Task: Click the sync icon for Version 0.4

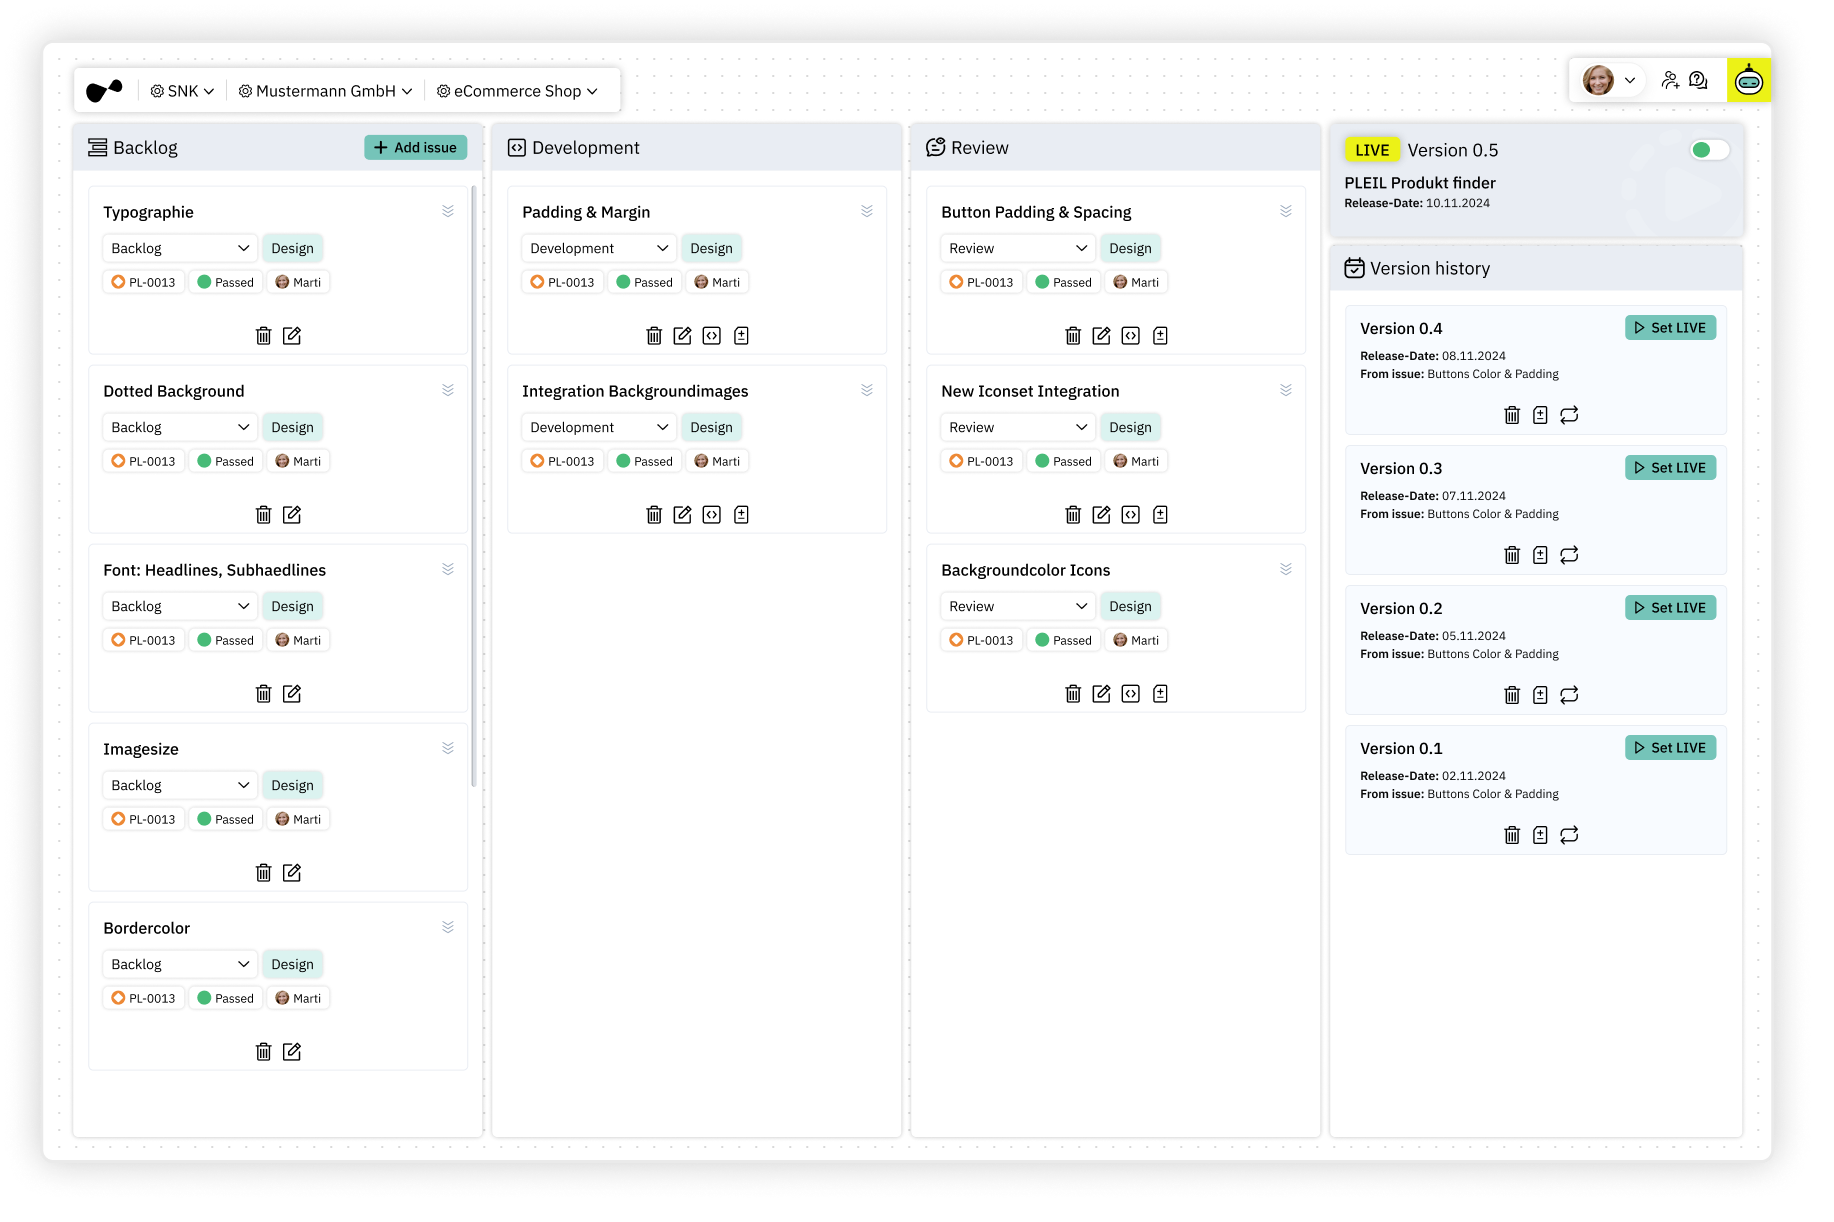Action: click(1569, 415)
